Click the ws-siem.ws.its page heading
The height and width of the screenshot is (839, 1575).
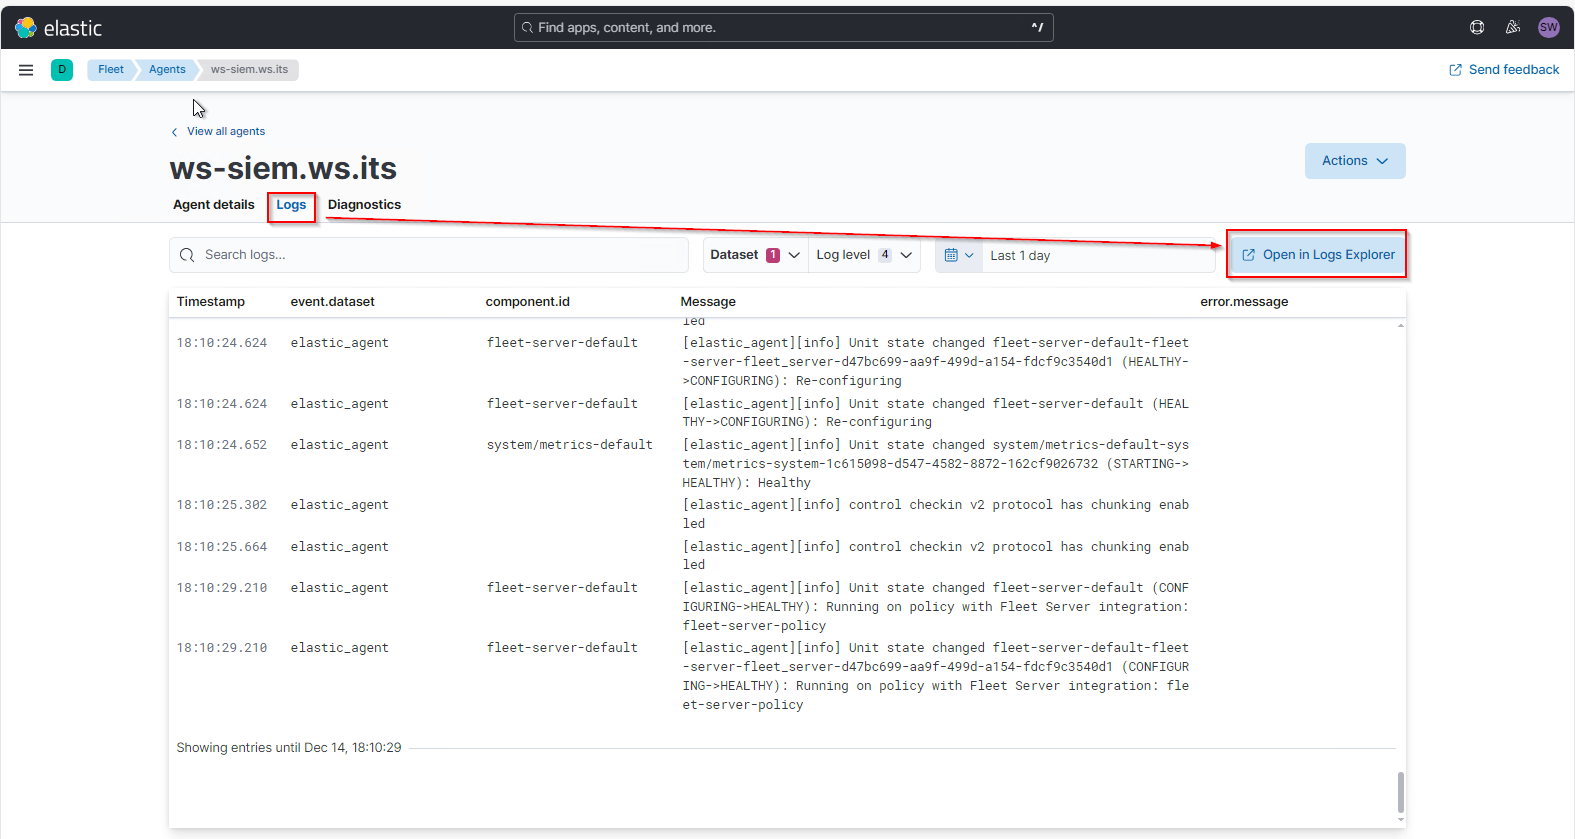click(283, 168)
